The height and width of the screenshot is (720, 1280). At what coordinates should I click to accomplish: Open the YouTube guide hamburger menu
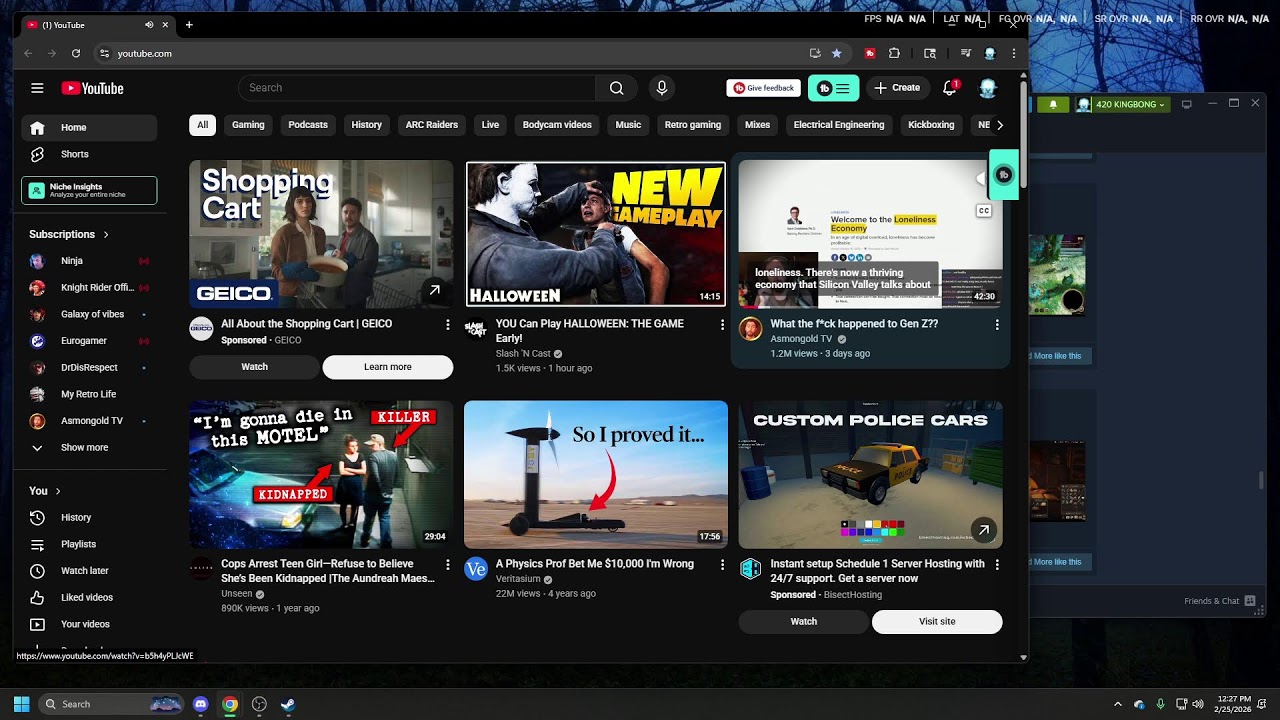37,88
